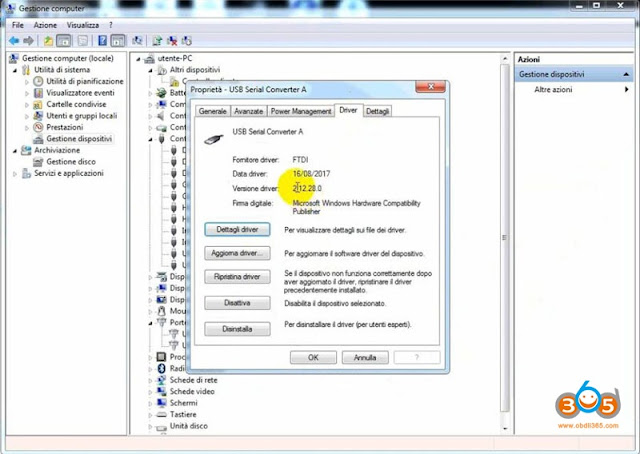The height and width of the screenshot is (454, 640).
Task: Click the Back arrow toolbar icon
Action: click(x=14, y=41)
